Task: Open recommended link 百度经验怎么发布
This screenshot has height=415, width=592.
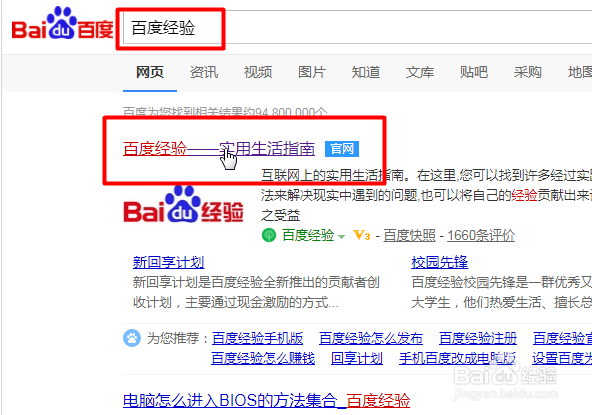Action: tap(371, 338)
